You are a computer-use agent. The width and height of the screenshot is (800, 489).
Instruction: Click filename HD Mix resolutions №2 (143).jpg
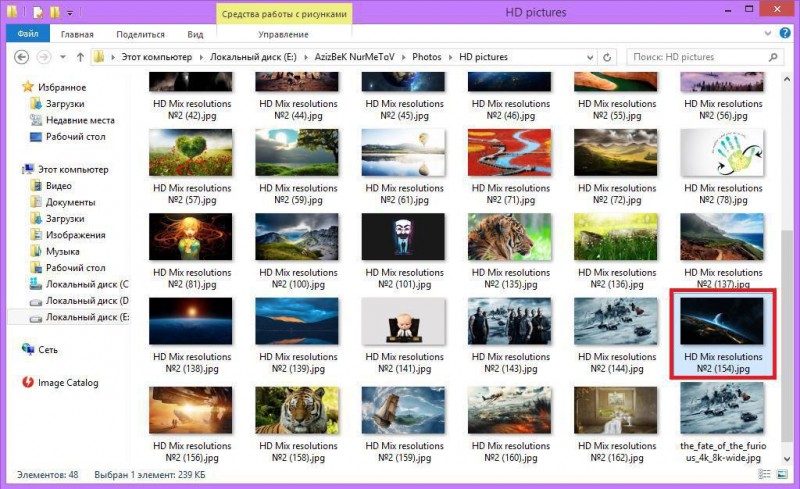[x=511, y=362]
